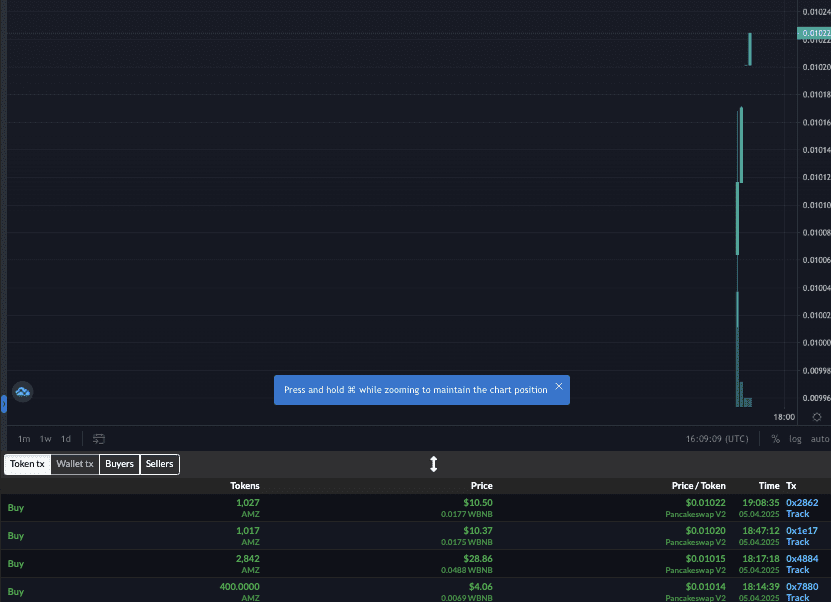Click the 1,027 token amount

click(248, 502)
